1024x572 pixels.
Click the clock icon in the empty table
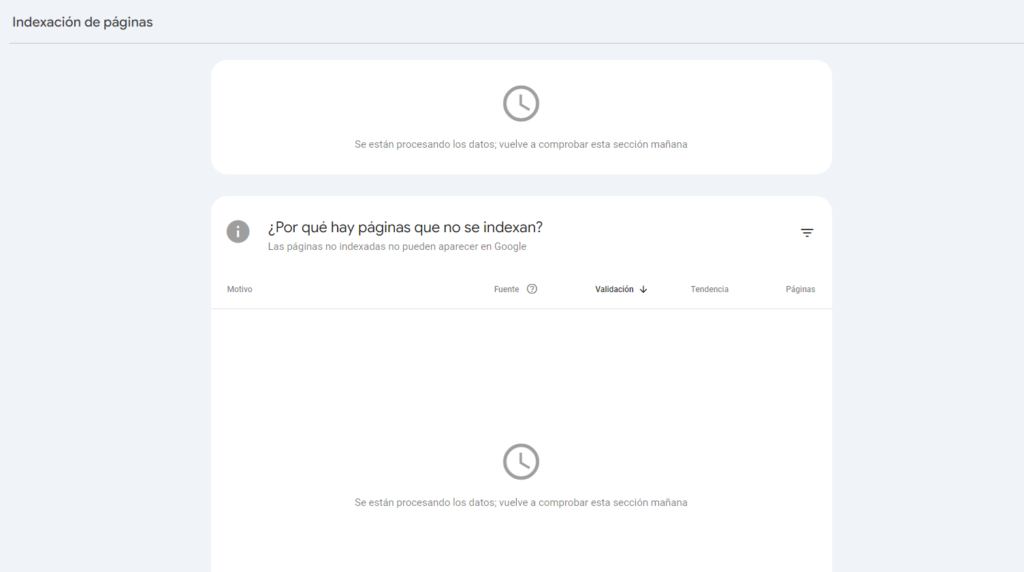[x=521, y=461]
